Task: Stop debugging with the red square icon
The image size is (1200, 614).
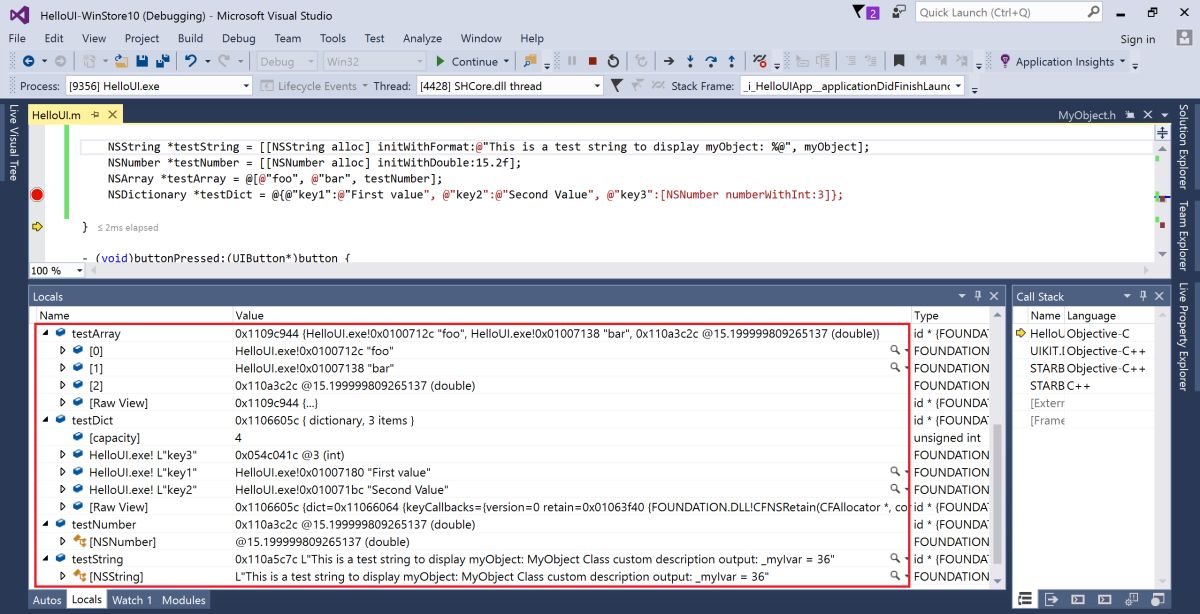Action: coord(593,62)
